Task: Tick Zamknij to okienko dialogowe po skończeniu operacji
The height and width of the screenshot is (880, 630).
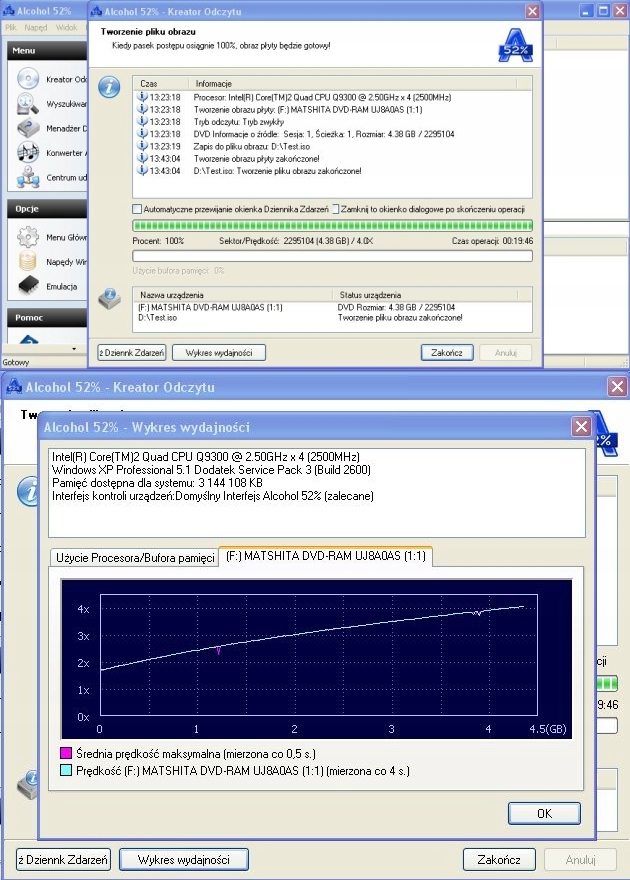Action: (x=335, y=209)
